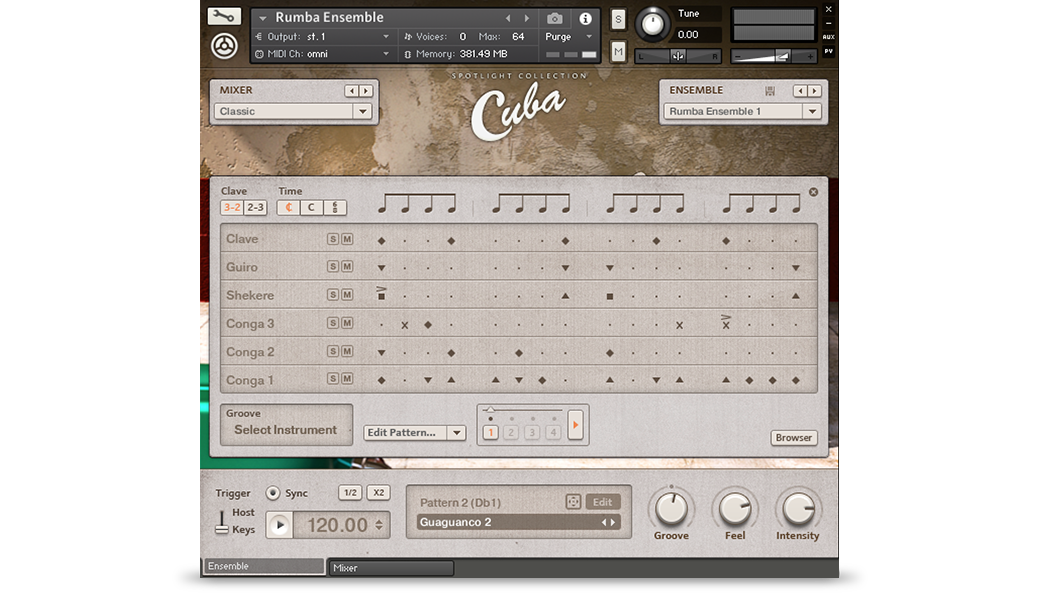Click the PV button on right edge
The height and width of the screenshot is (600, 1040).
point(828,51)
